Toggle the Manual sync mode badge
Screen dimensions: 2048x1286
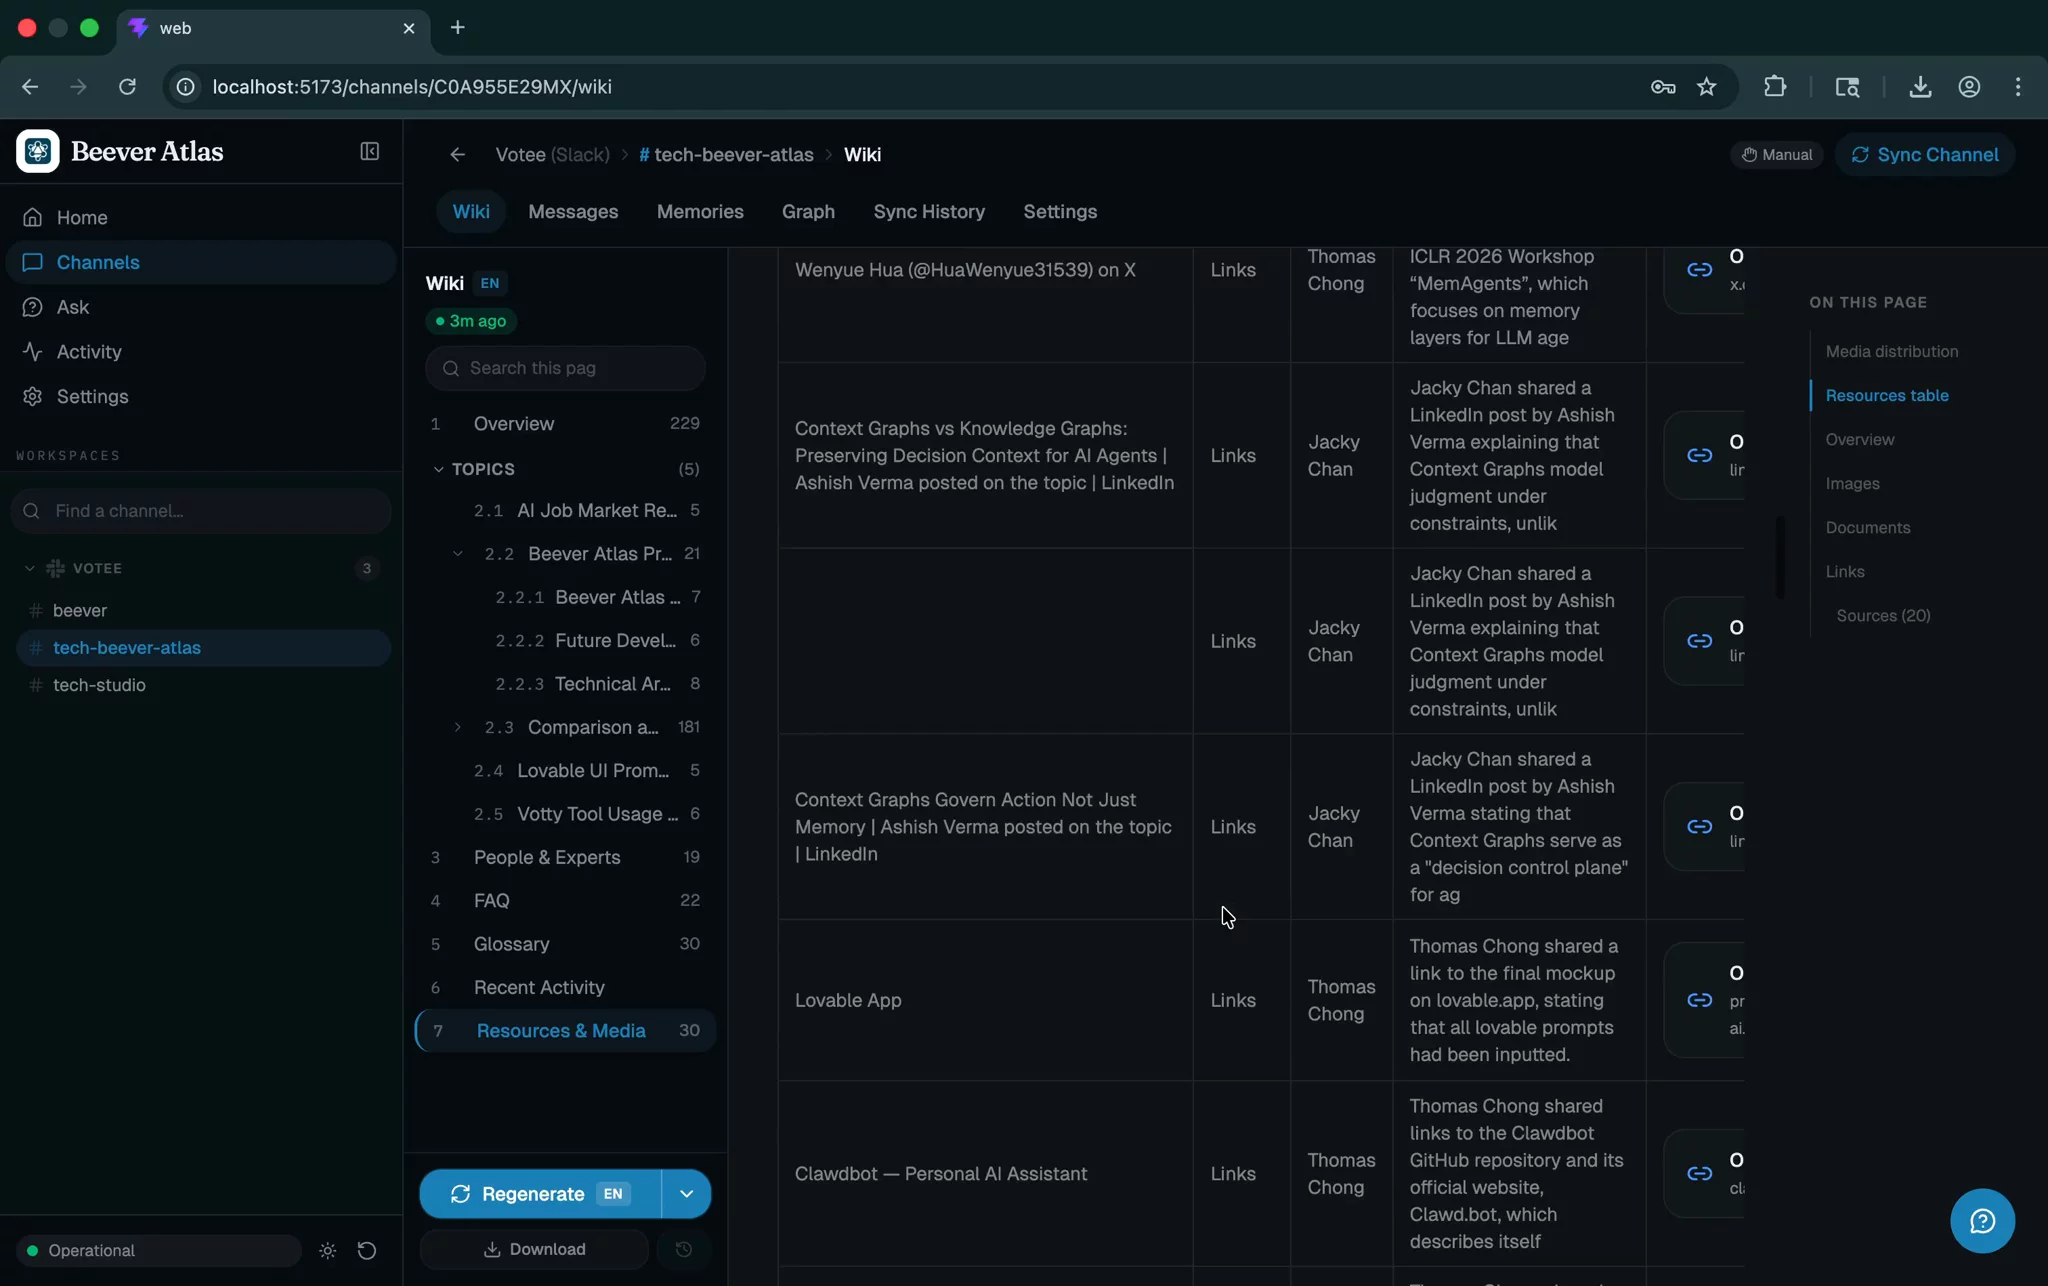coord(1777,155)
